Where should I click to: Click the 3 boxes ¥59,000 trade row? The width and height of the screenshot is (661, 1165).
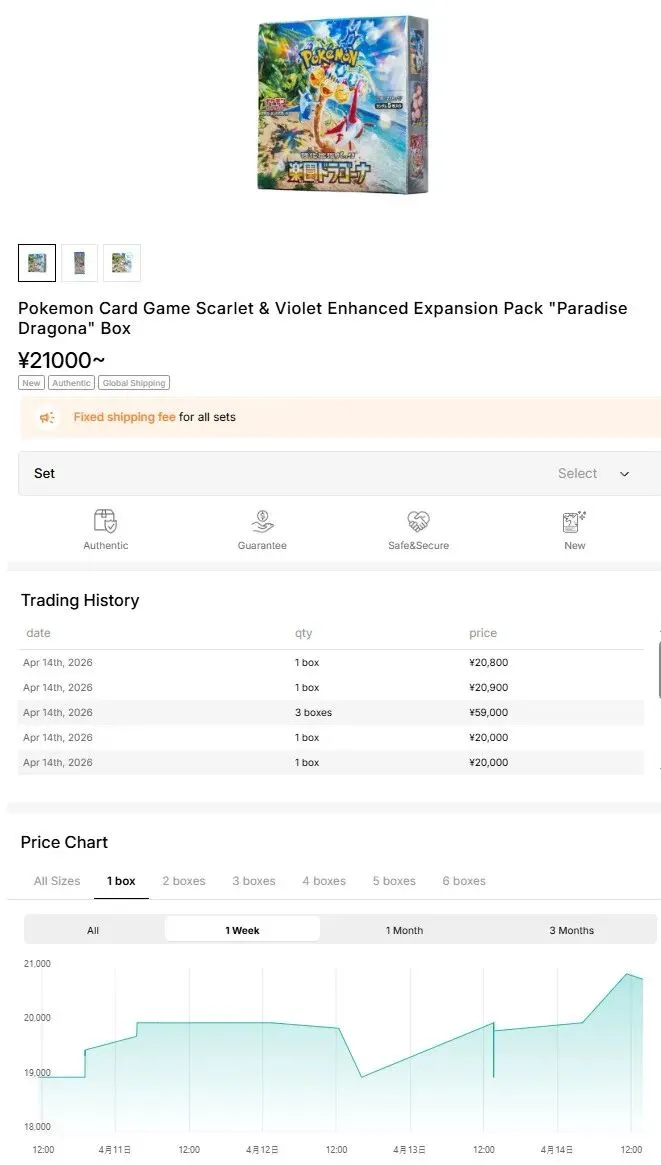pos(330,713)
